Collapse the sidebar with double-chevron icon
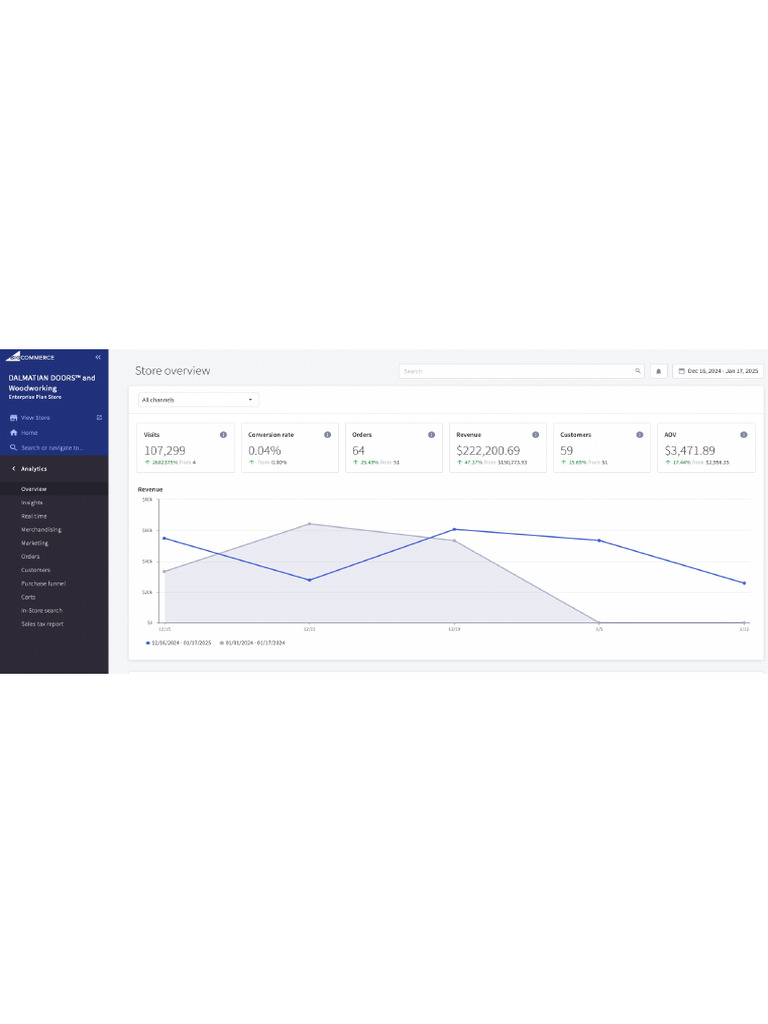Screen dimensions: 768x1024 pyautogui.click(x=98, y=357)
